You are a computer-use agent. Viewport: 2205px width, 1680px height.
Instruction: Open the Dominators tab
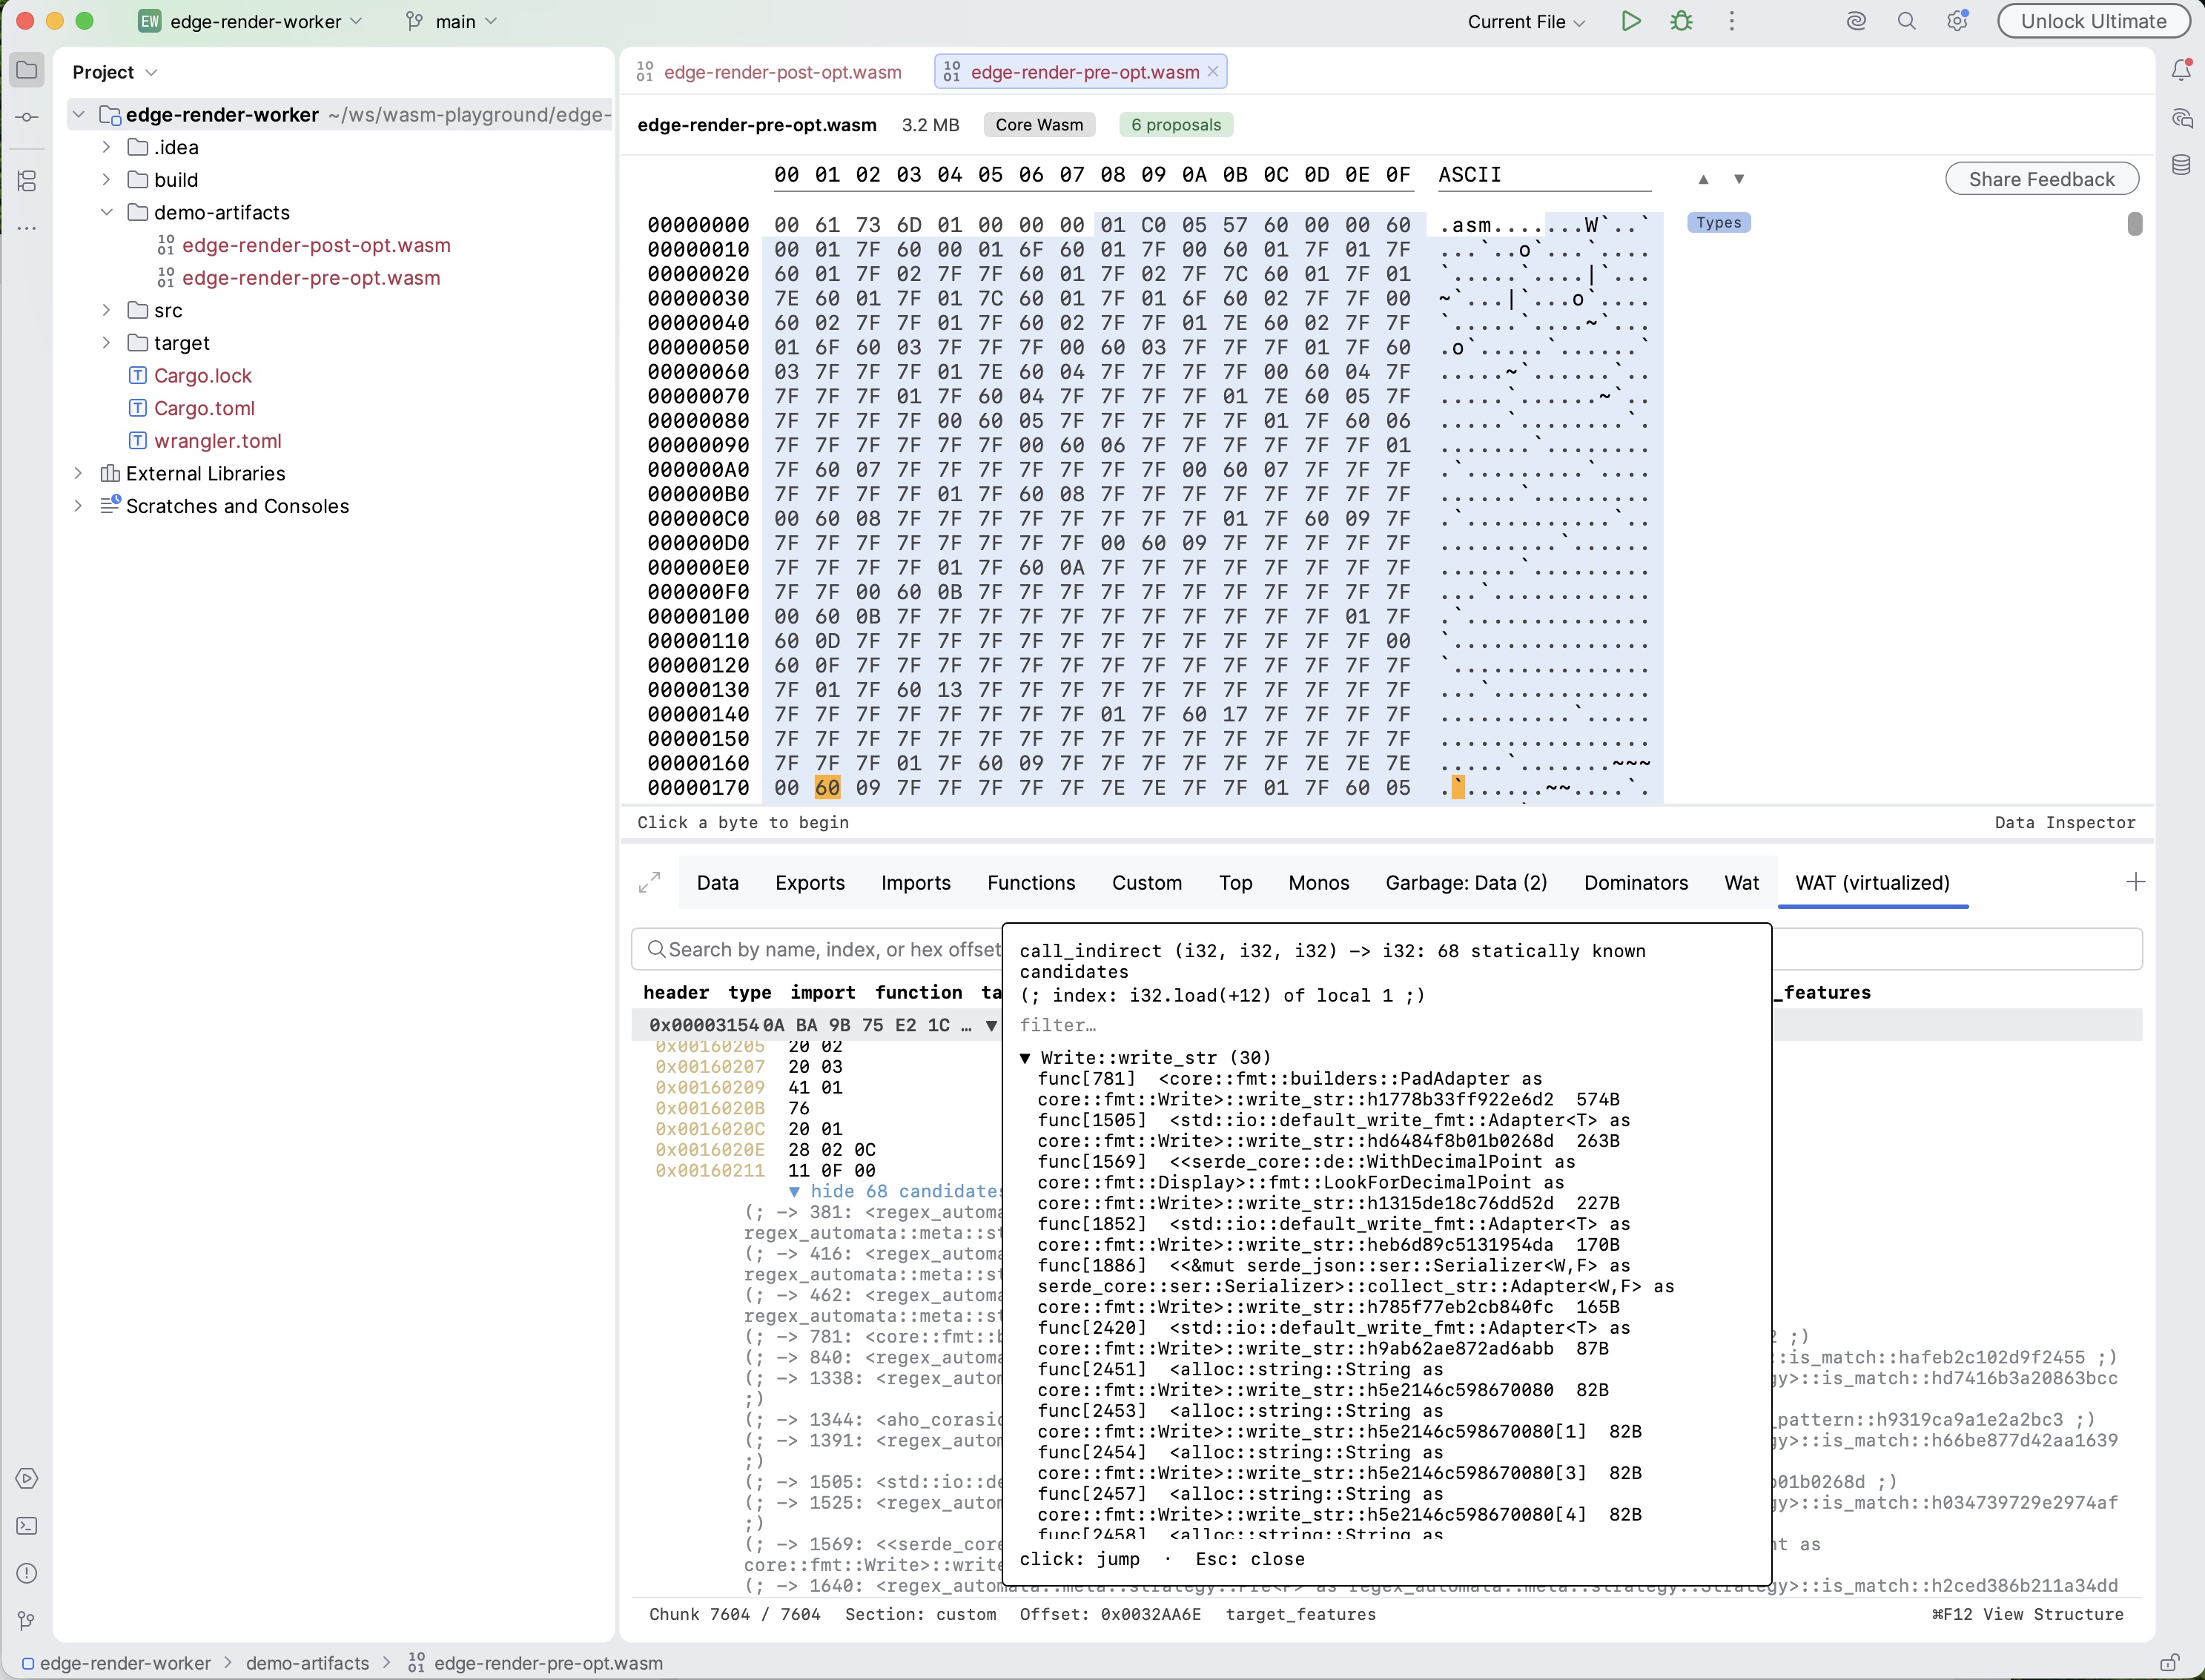click(x=1635, y=882)
